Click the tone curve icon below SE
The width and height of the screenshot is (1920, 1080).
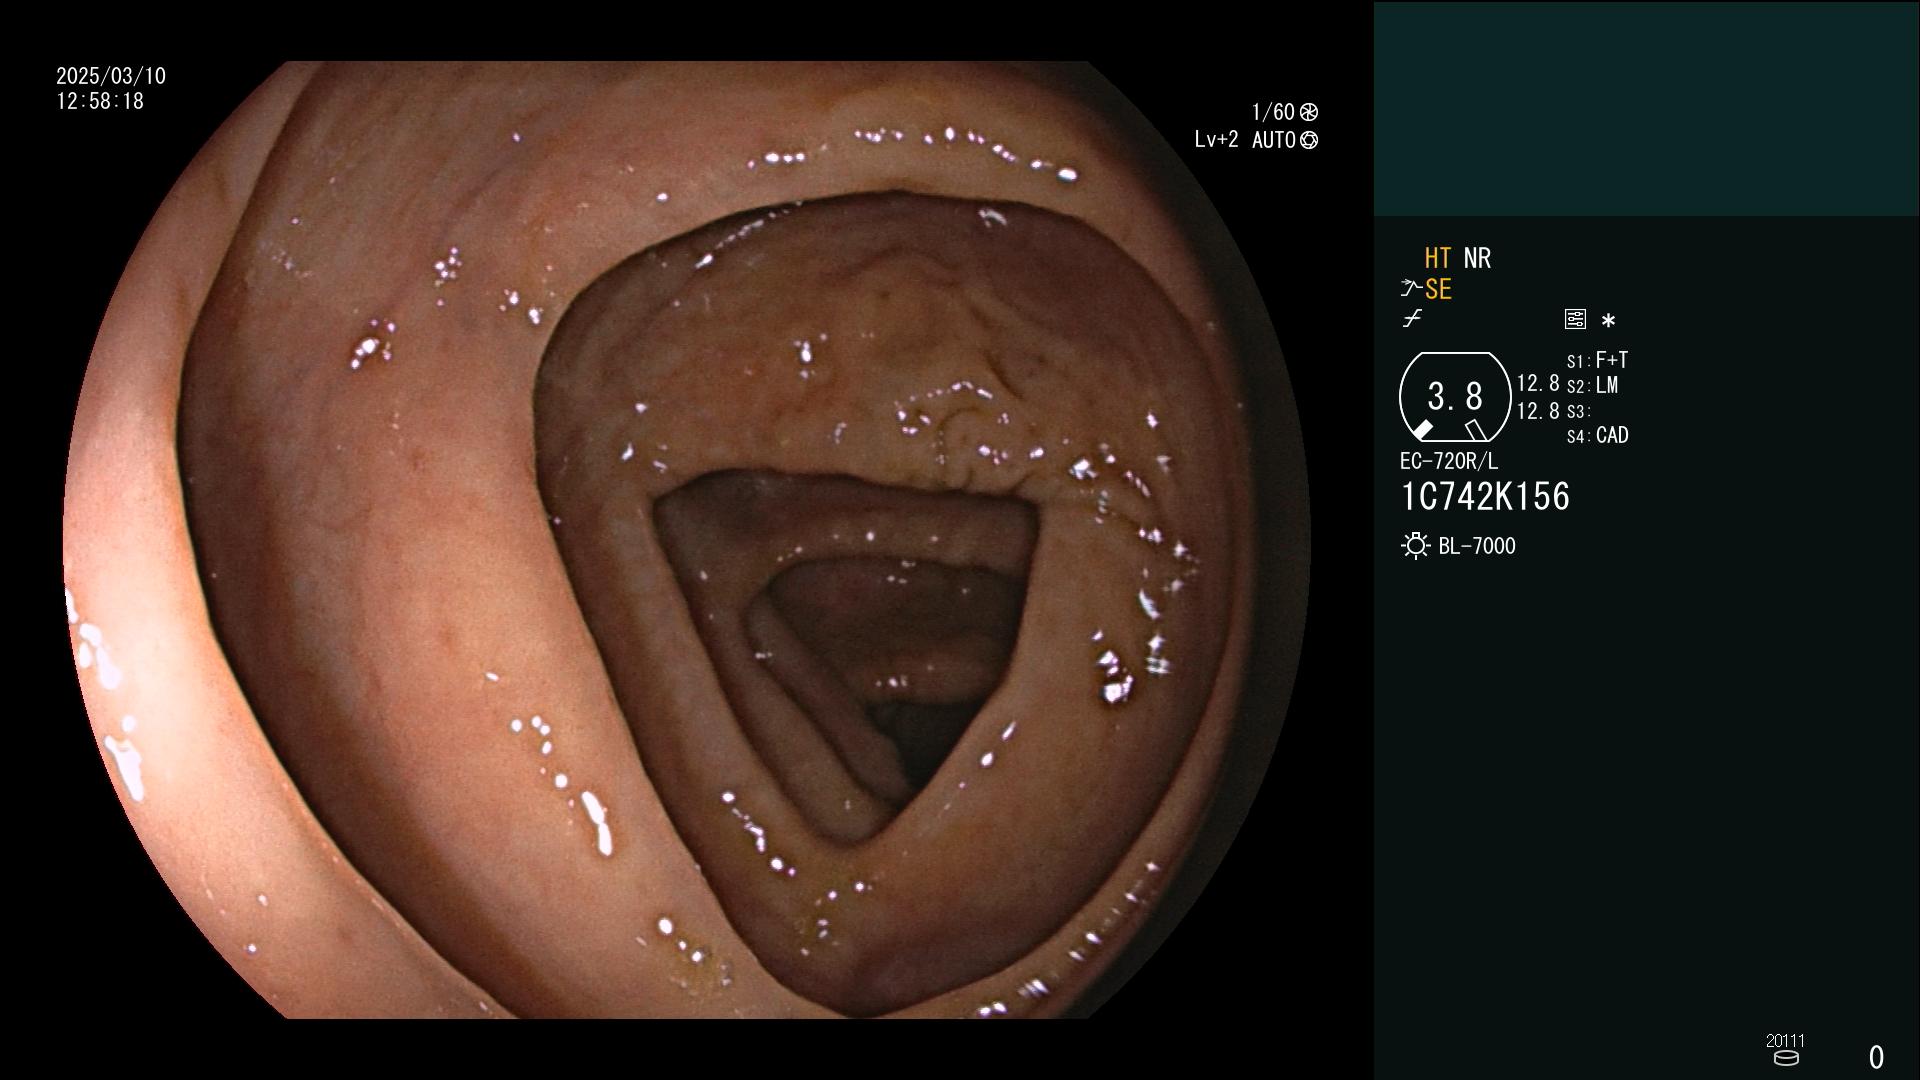(x=1412, y=319)
